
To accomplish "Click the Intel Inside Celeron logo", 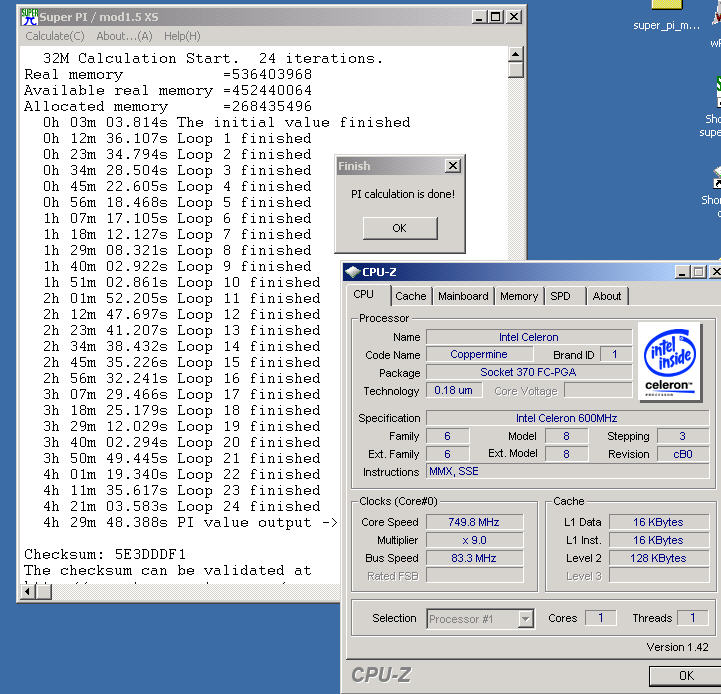I will coord(670,362).
